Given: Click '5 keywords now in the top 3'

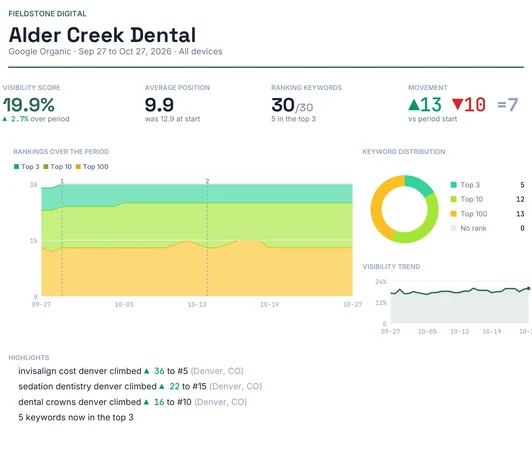Looking at the screenshot, I should pyautogui.click(x=76, y=417).
